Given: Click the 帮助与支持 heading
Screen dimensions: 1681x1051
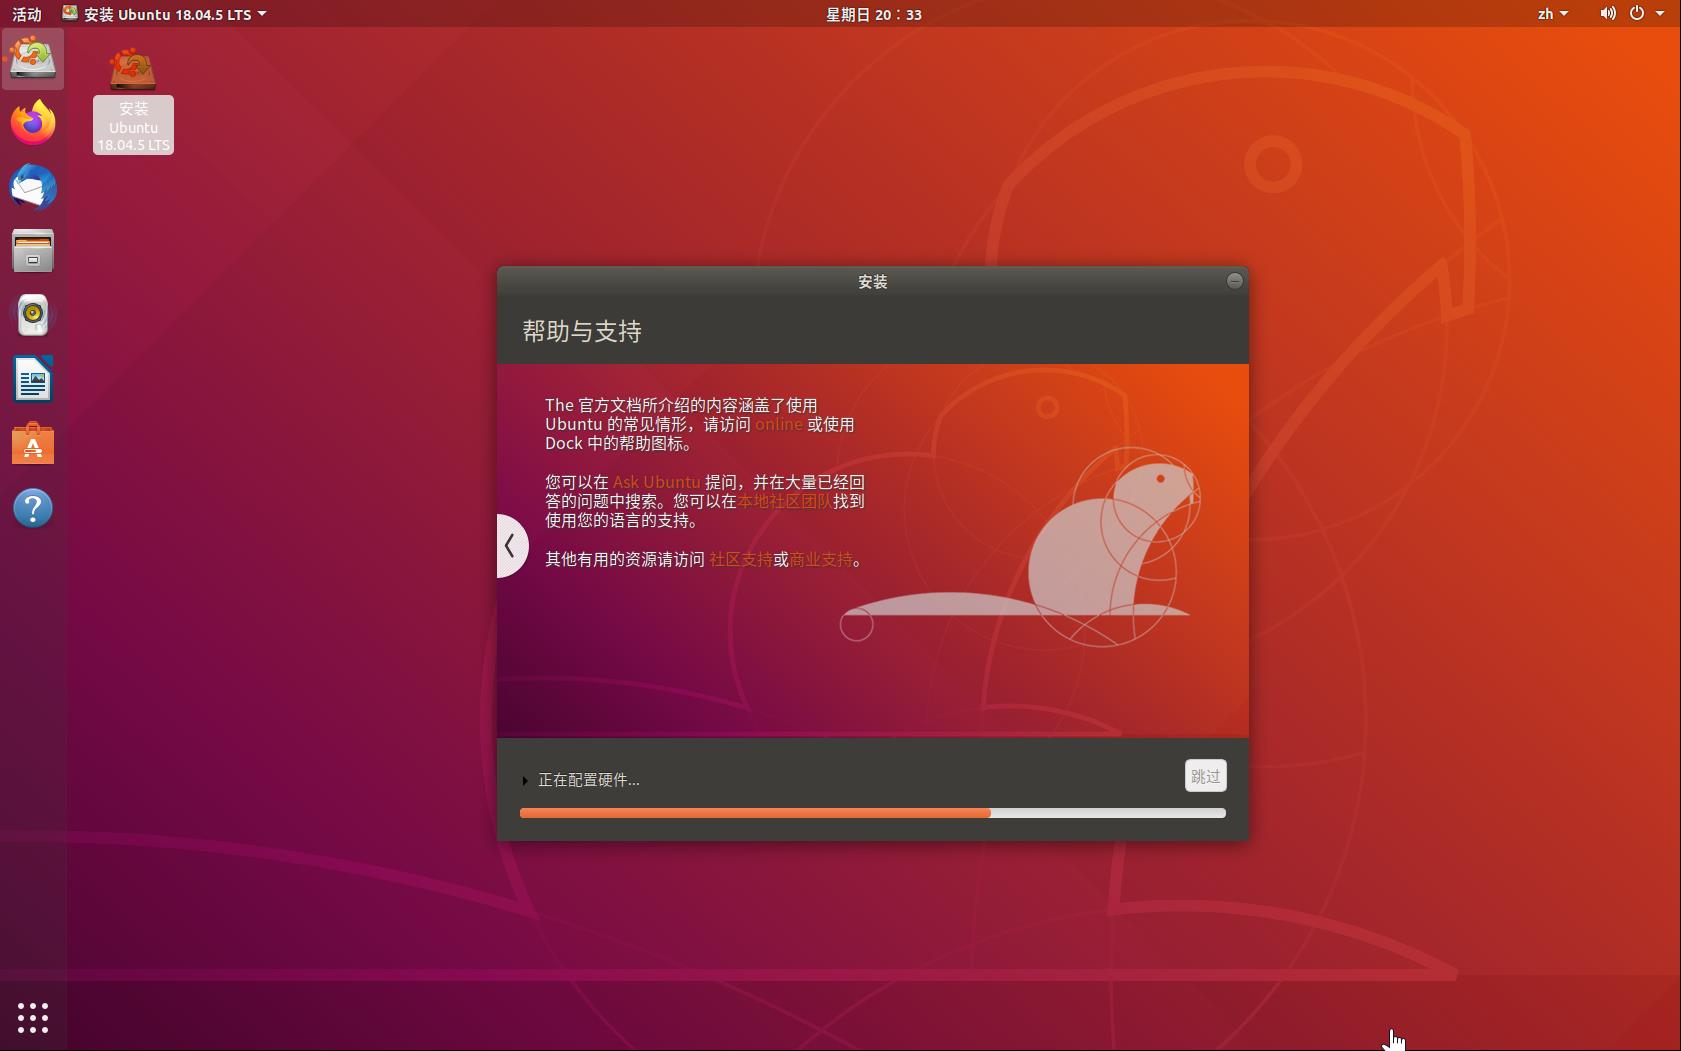Looking at the screenshot, I should pos(582,331).
